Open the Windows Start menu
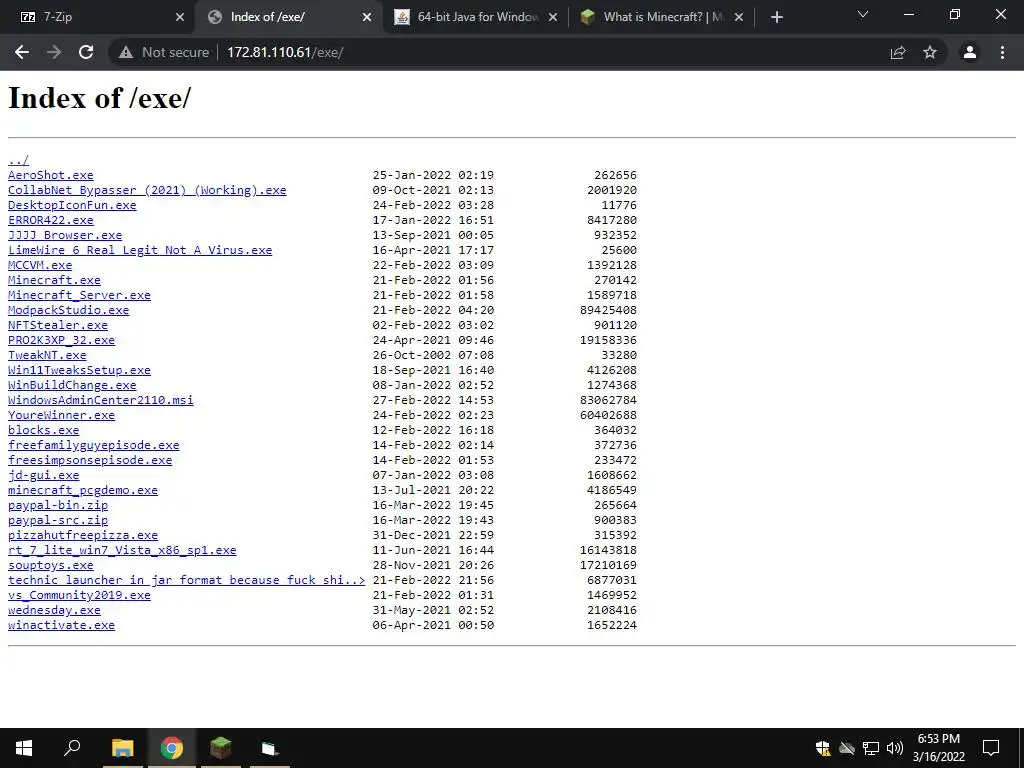The width and height of the screenshot is (1024, 768). 24,748
